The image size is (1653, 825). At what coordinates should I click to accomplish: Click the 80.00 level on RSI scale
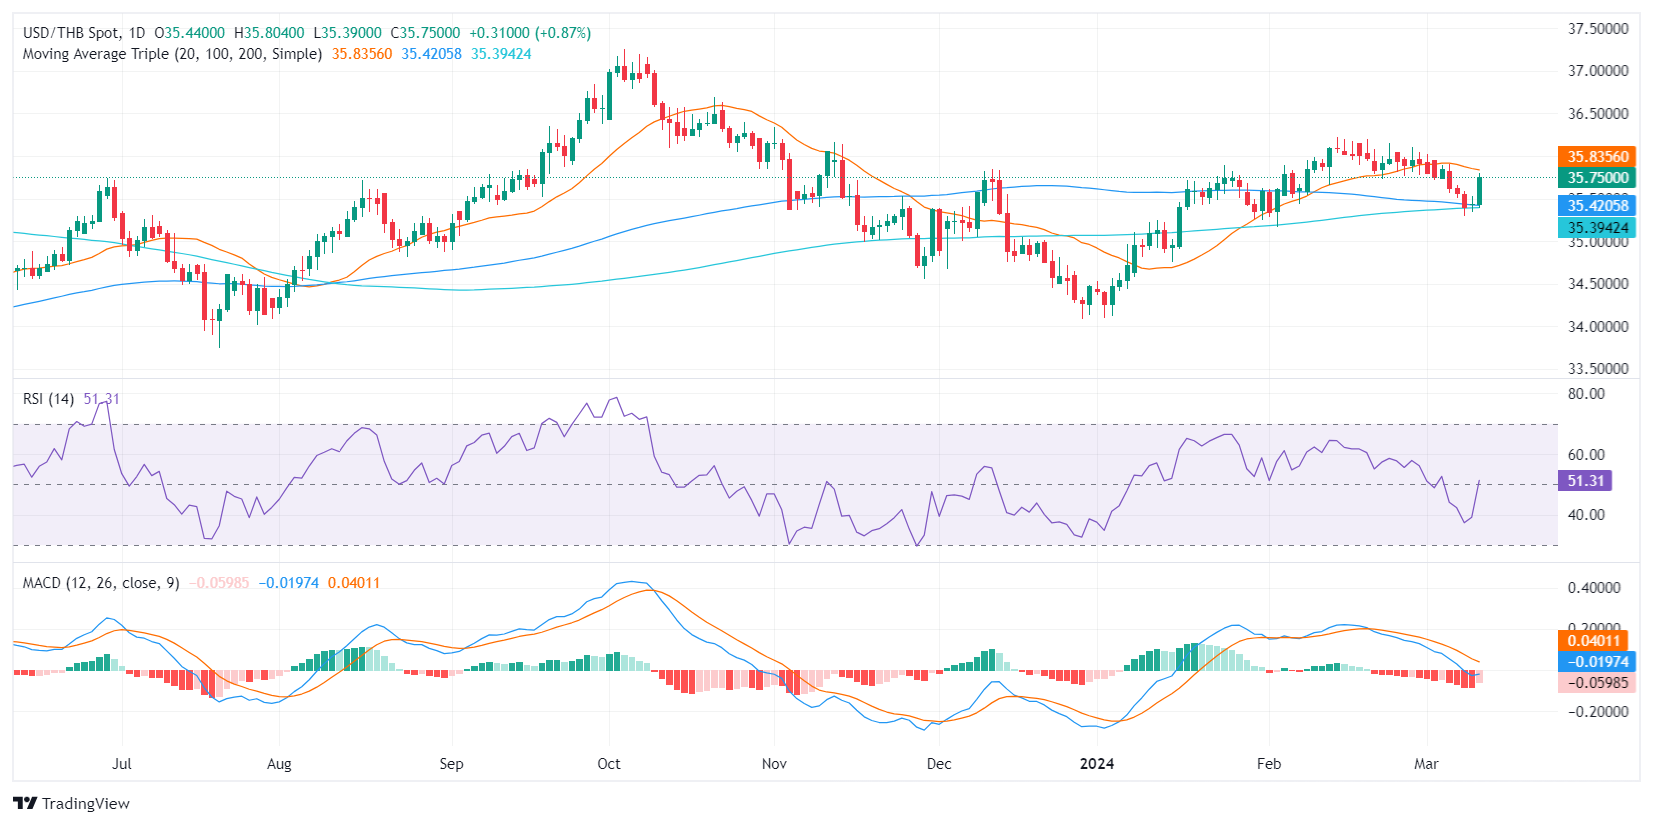(x=1586, y=394)
